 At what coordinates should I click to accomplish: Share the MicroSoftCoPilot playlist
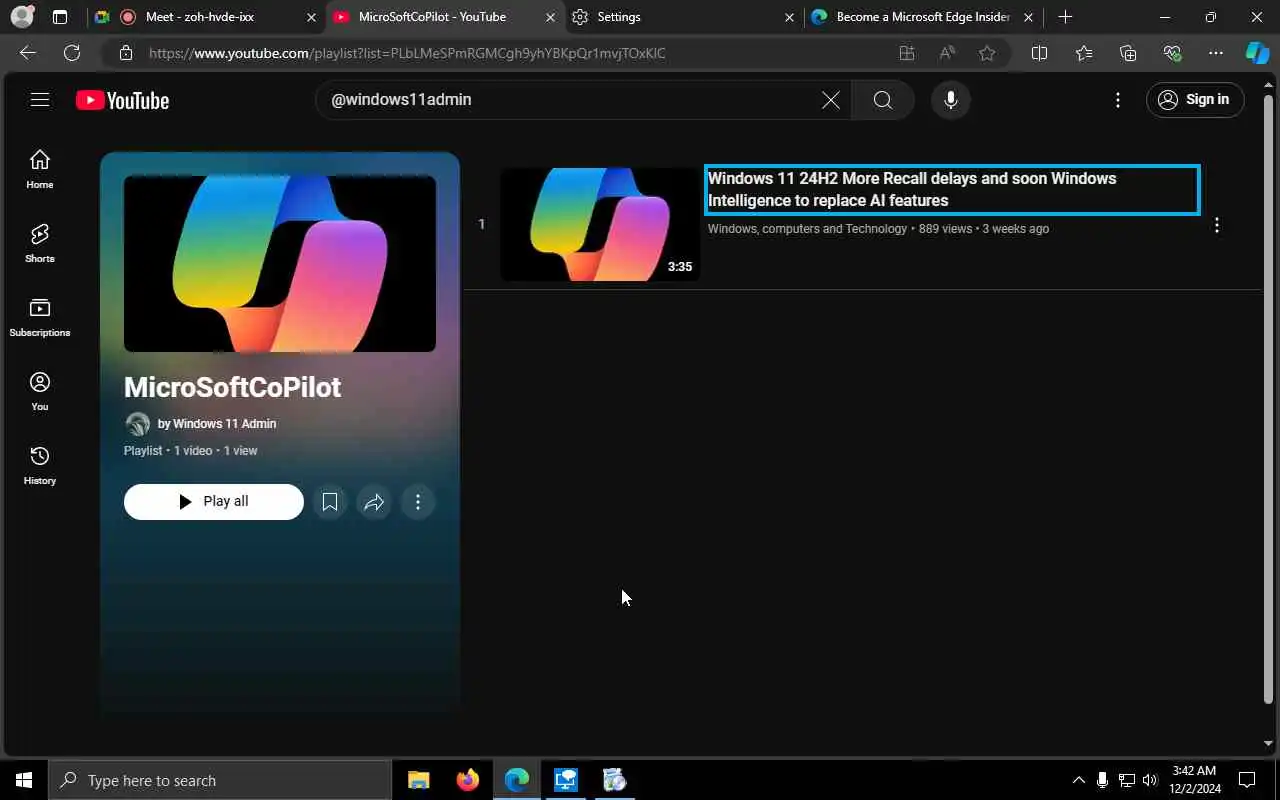tap(374, 502)
